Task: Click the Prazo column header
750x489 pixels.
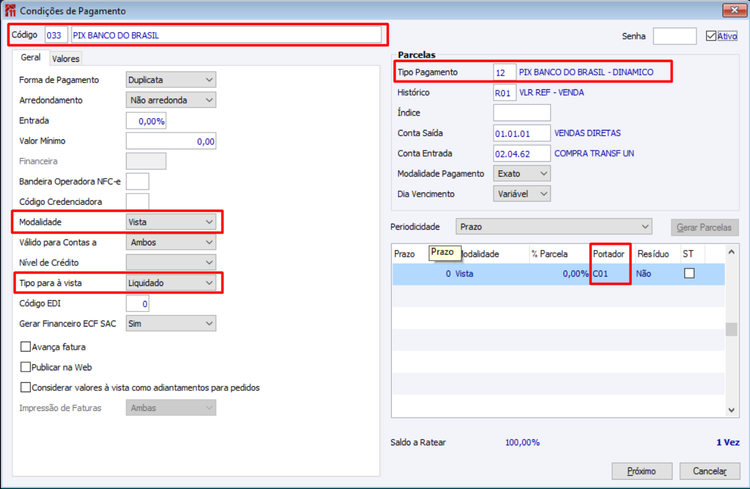Action: 404,254
